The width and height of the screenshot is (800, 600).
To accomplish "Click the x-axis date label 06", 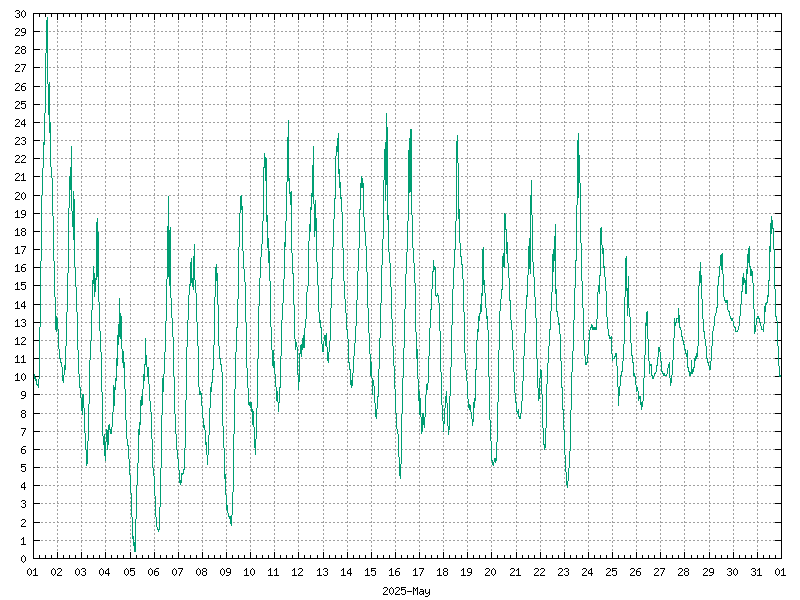I will click(x=153, y=572).
